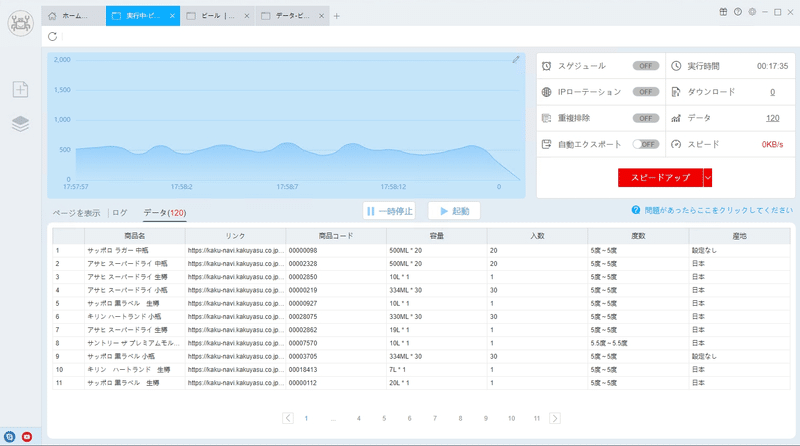This screenshot has height=446, width=800.
Task: Toggle the IPローテーション switch
Action: (x=646, y=92)
